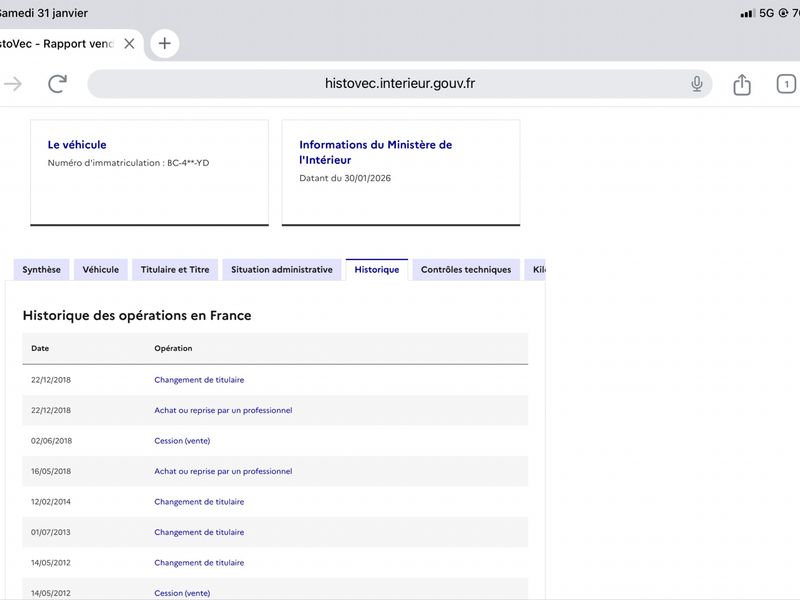Tap the microphone dictation icon
The height and width of the screenshot is (600, 800).
(697, 84)
